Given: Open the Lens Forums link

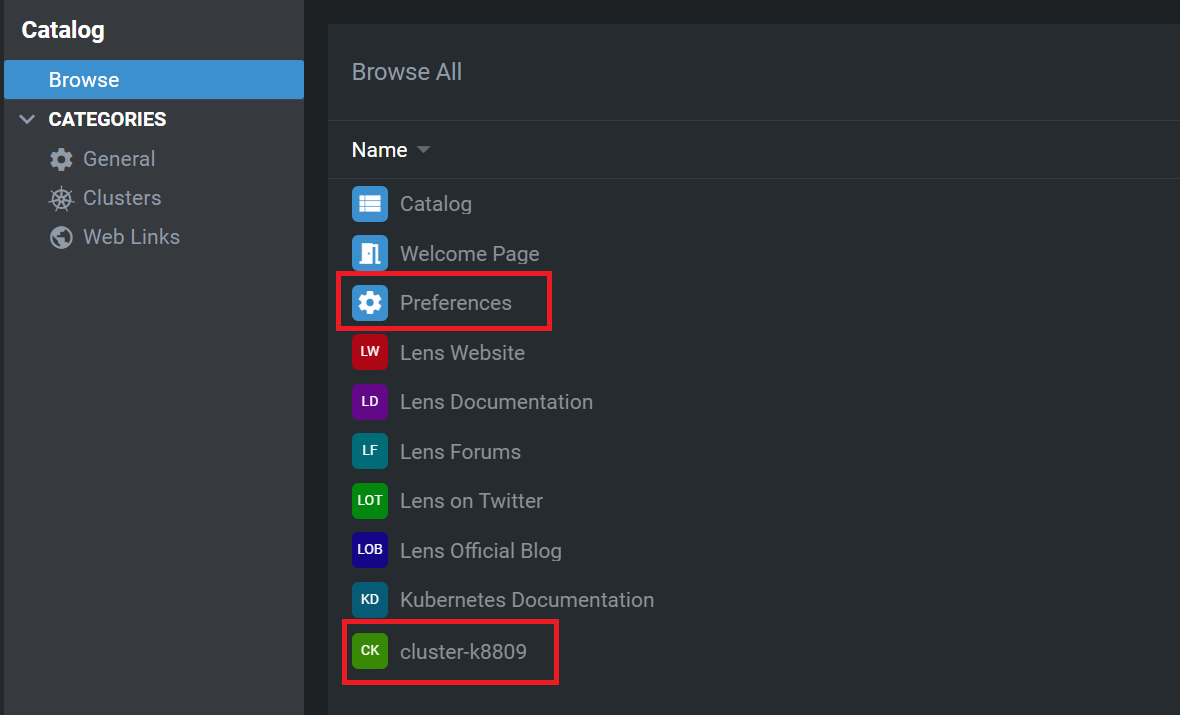Looking at the screenshot, I should (x=460, y=452).
